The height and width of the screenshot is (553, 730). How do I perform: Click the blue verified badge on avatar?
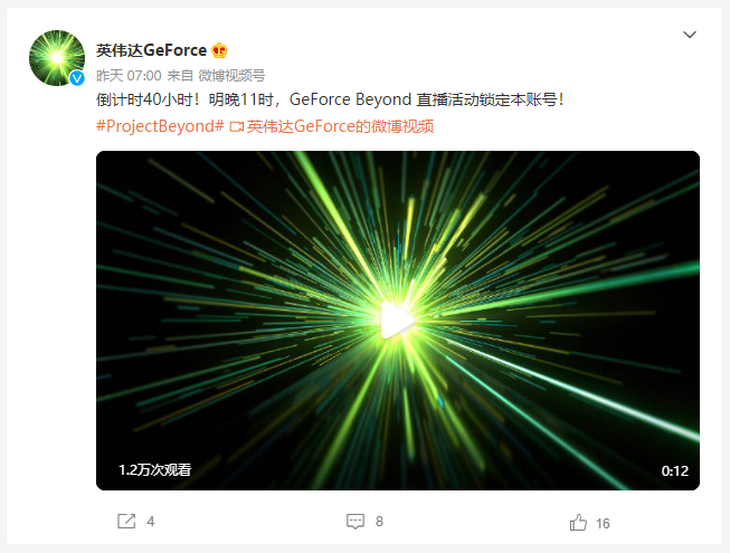pyautogui.click(x=77, y=78)
